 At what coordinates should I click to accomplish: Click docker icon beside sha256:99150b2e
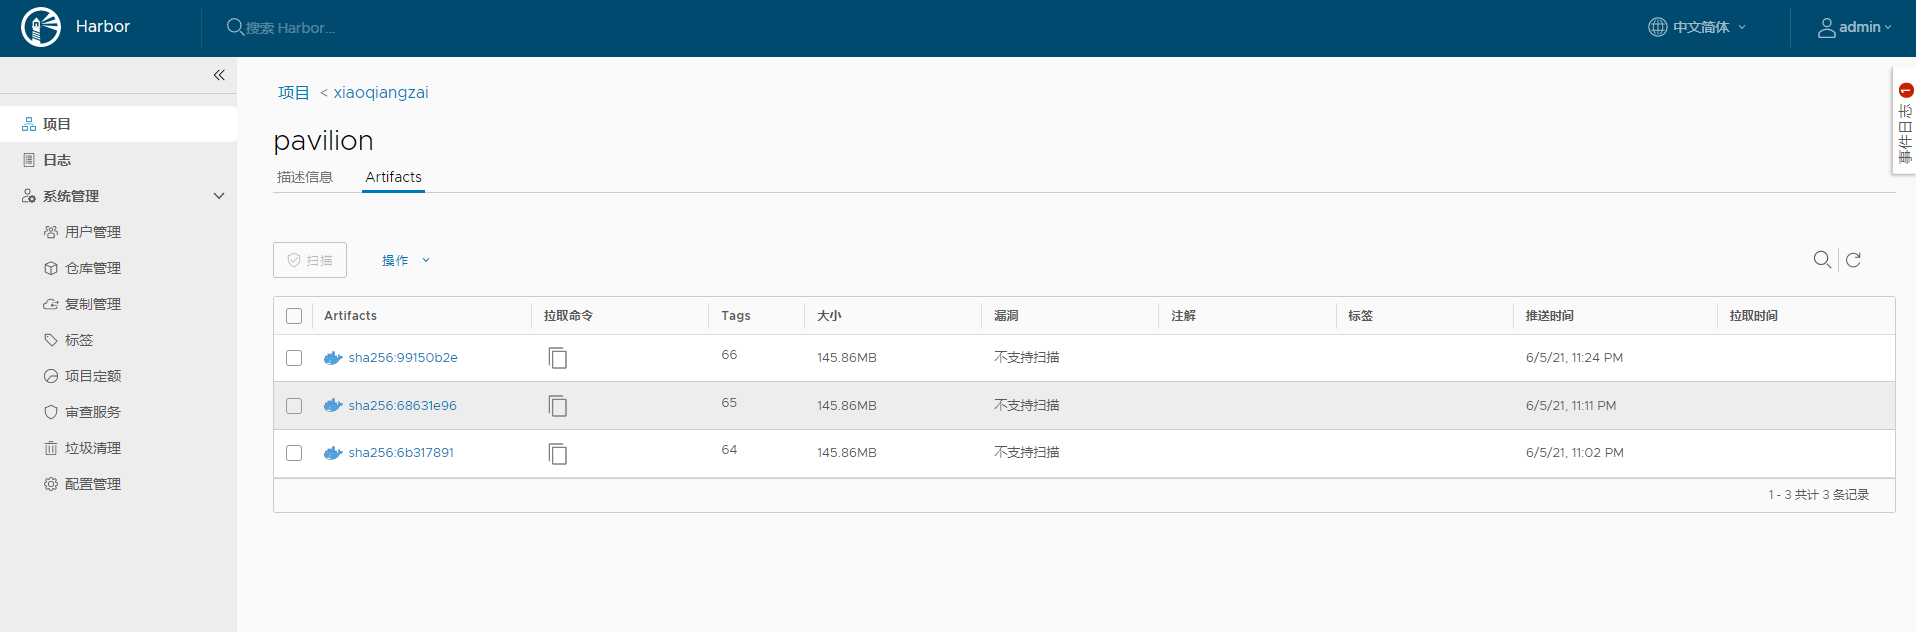click(x=333, y=357)
